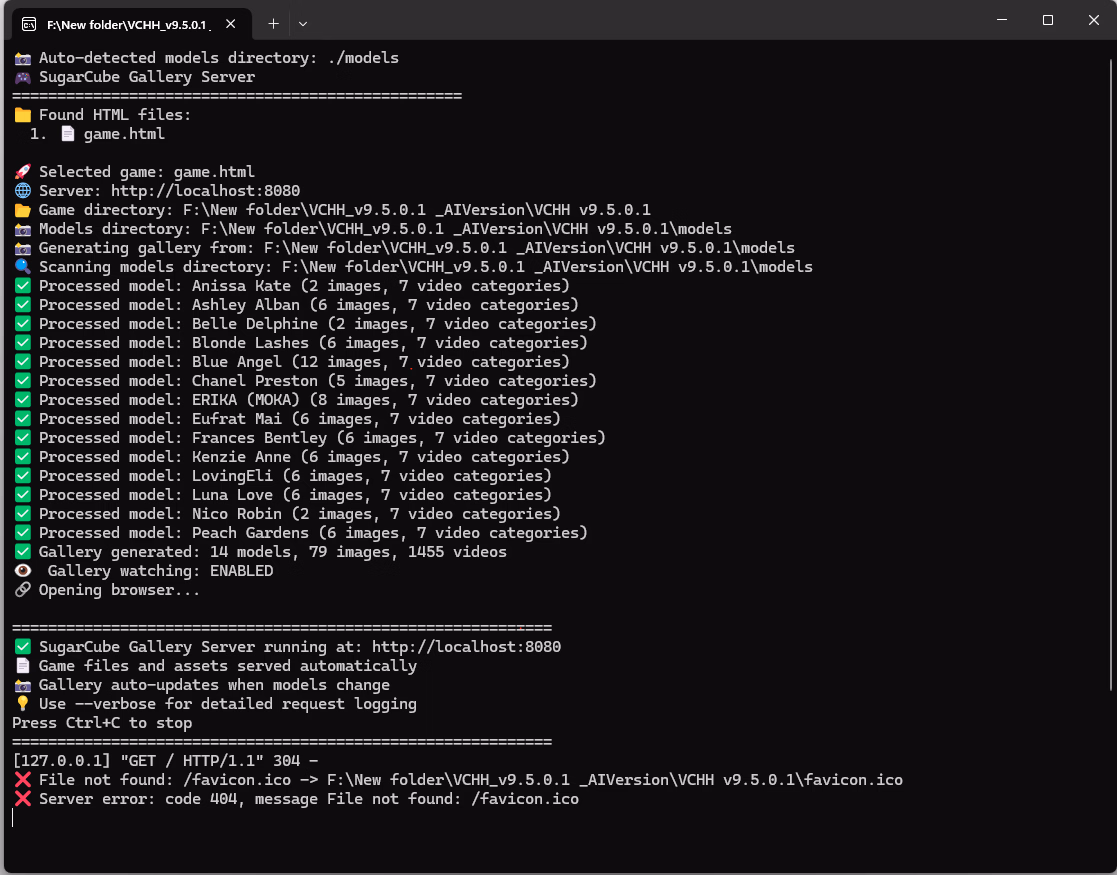
Task: Maximize the terminal window
Action: point(1048,21)
